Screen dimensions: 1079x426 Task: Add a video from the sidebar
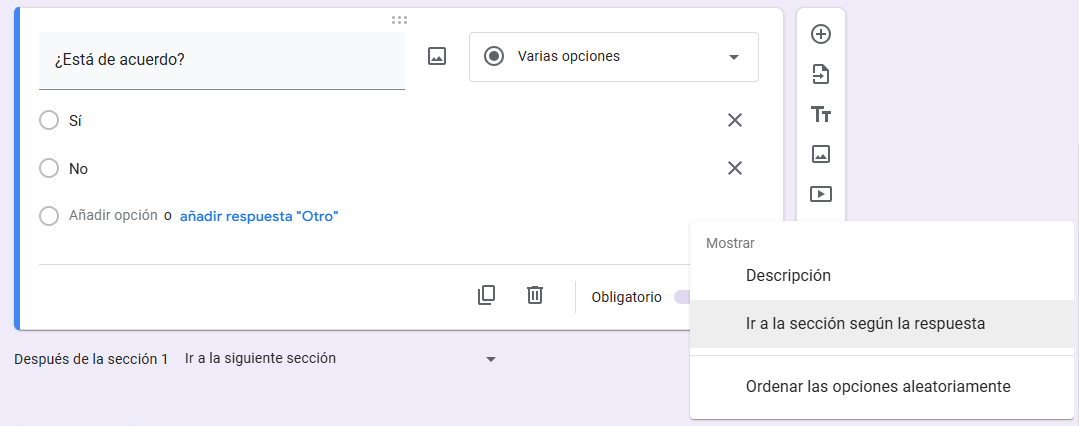click(821, 194)
